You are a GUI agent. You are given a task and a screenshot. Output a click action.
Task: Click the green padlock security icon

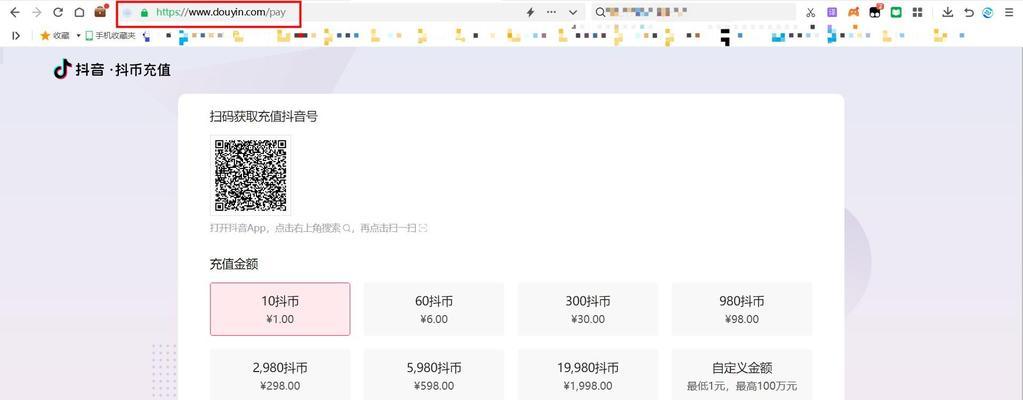coord(144,12)
